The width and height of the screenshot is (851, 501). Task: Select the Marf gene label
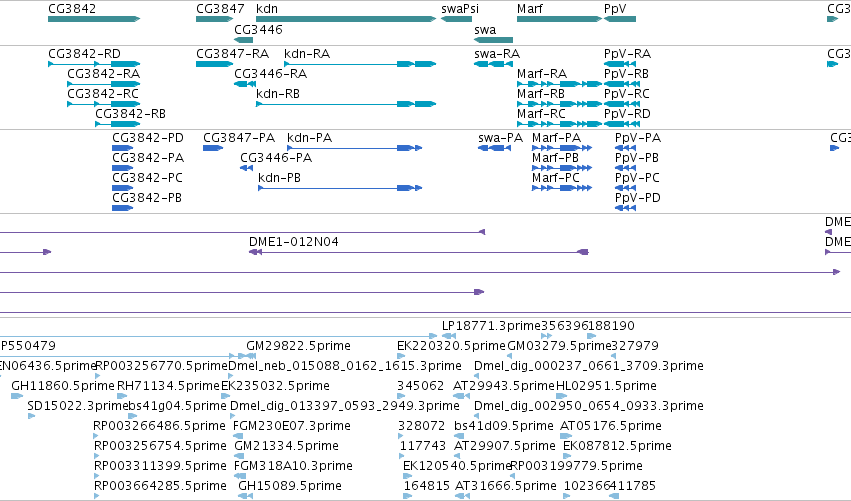[530, 9]
